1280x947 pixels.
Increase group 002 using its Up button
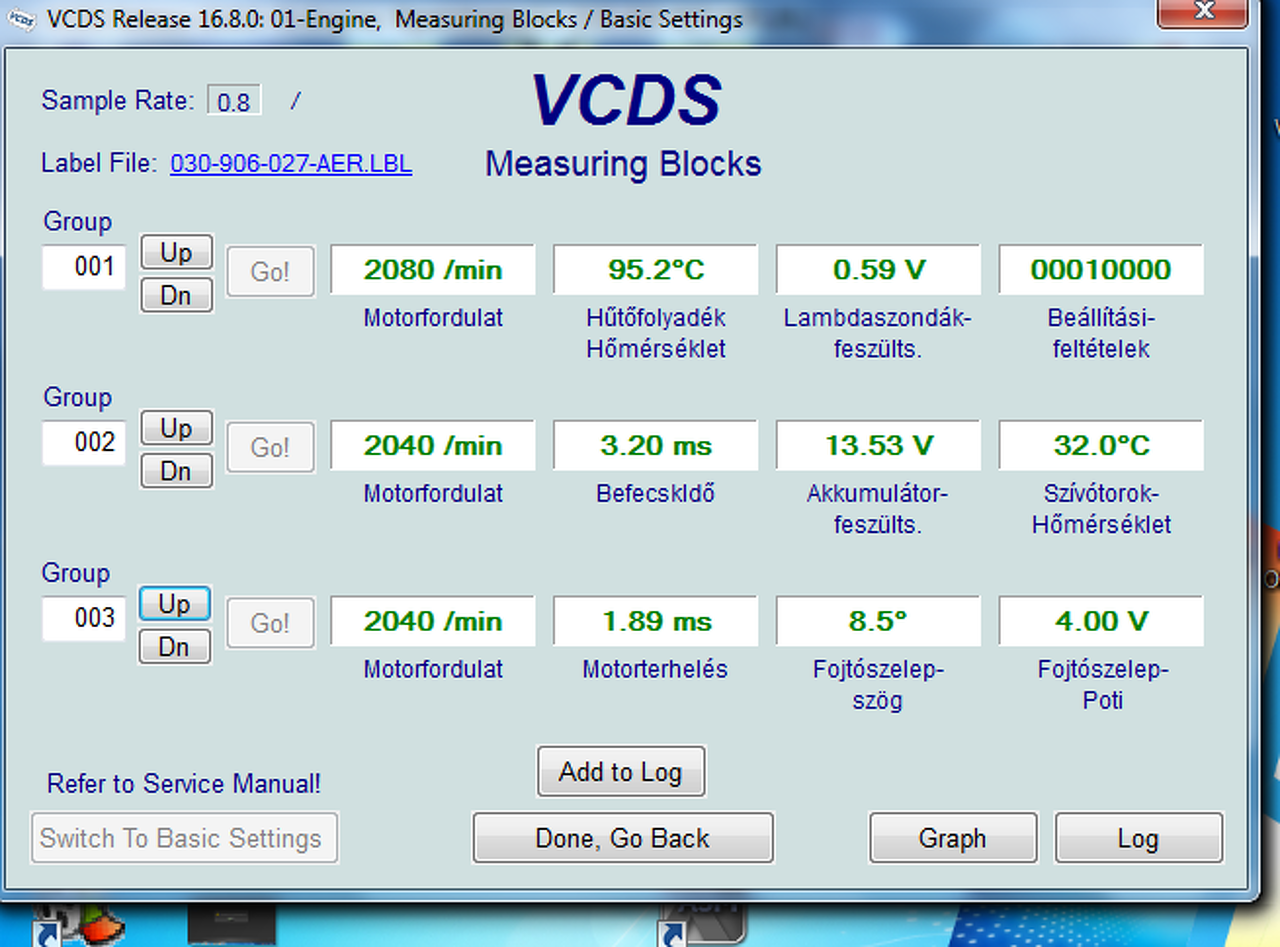point(176,428)
